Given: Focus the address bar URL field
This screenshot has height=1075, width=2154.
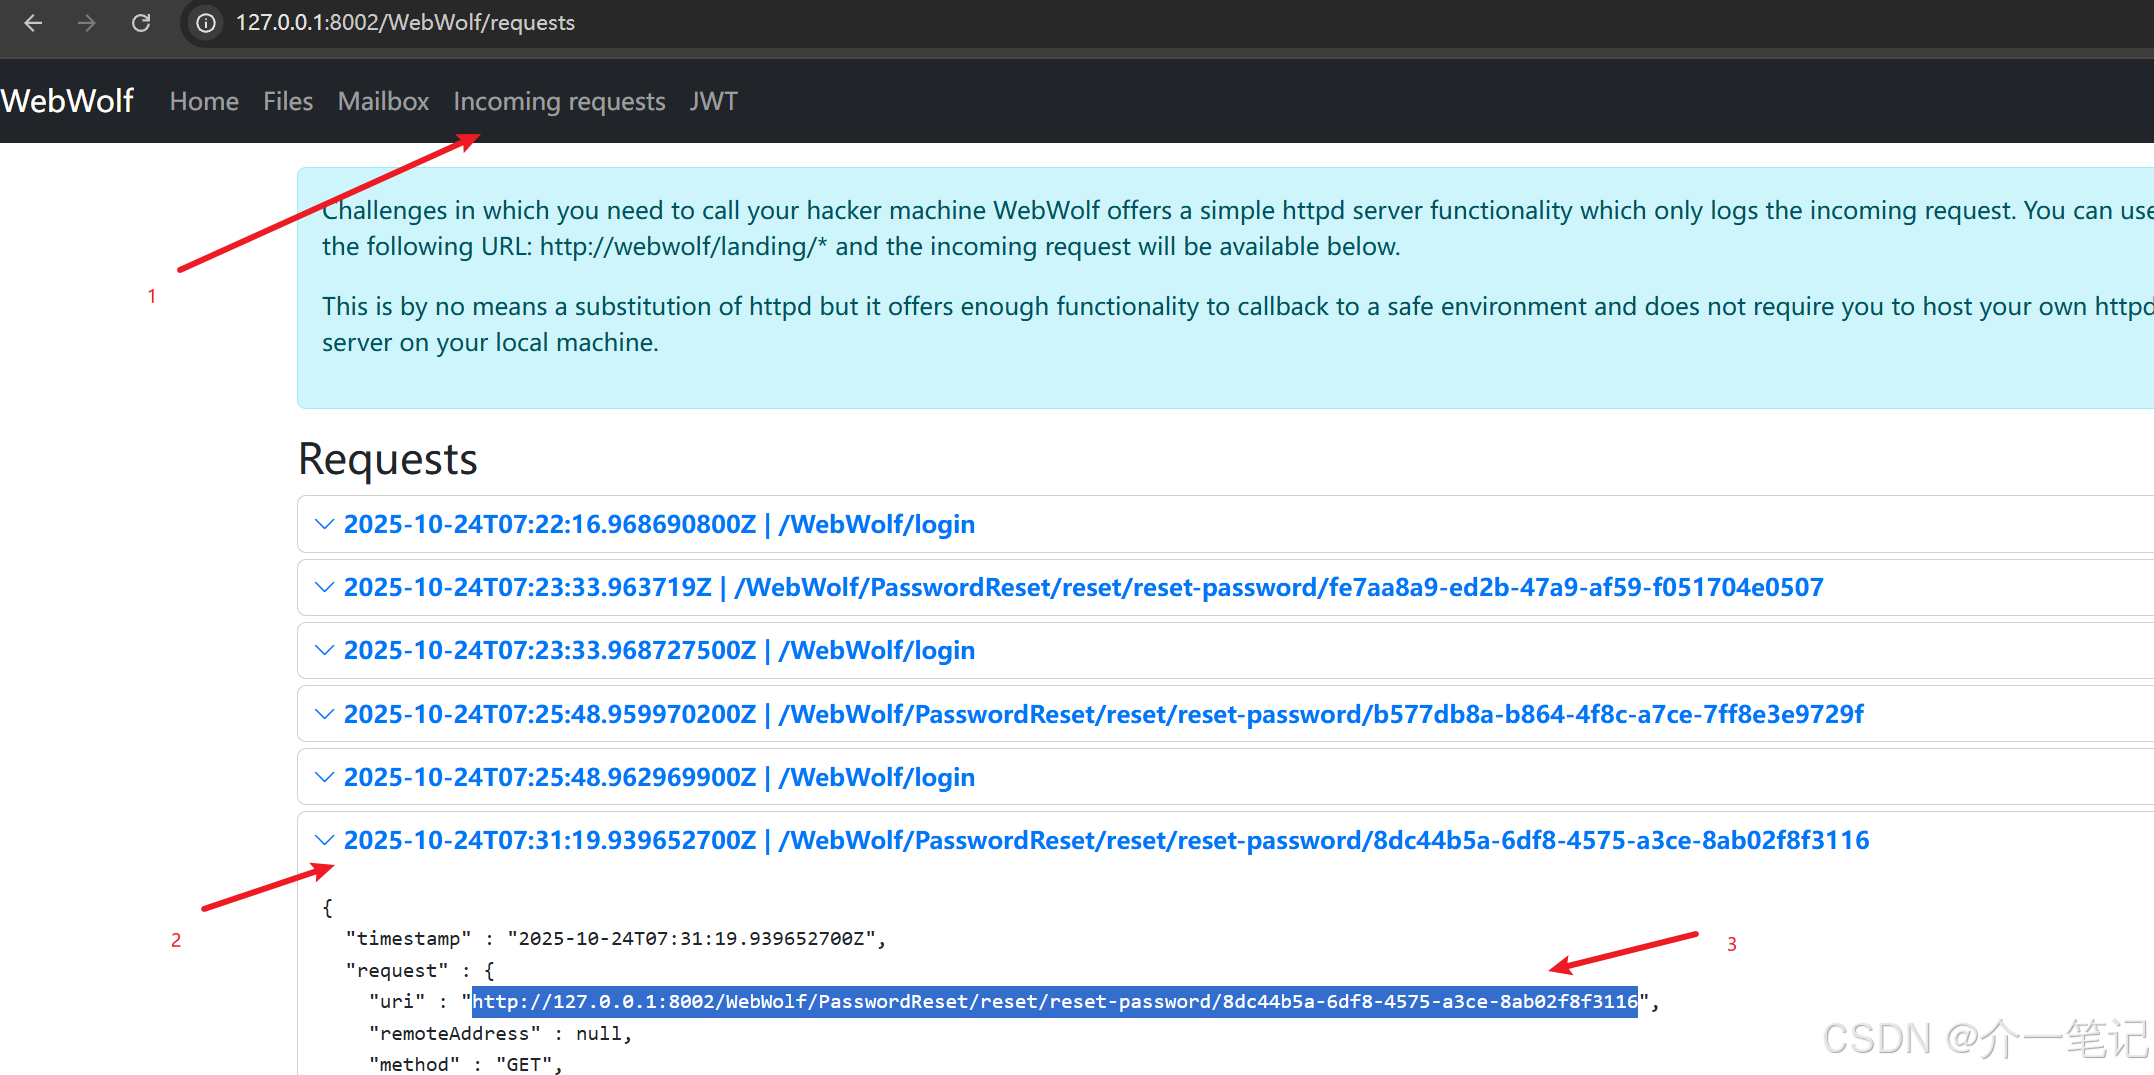Looking at the screenshot, I should 405,23.
